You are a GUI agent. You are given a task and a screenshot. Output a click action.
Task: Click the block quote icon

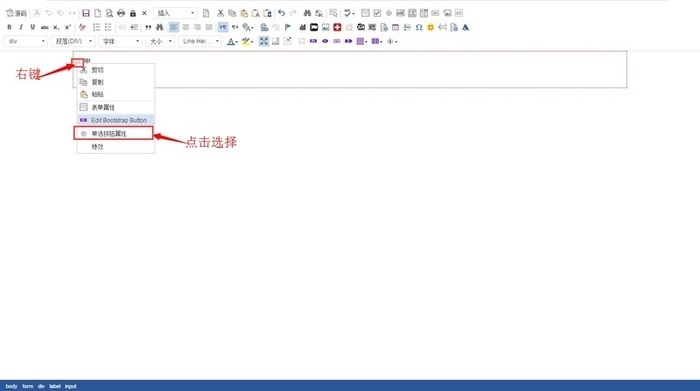148,27
